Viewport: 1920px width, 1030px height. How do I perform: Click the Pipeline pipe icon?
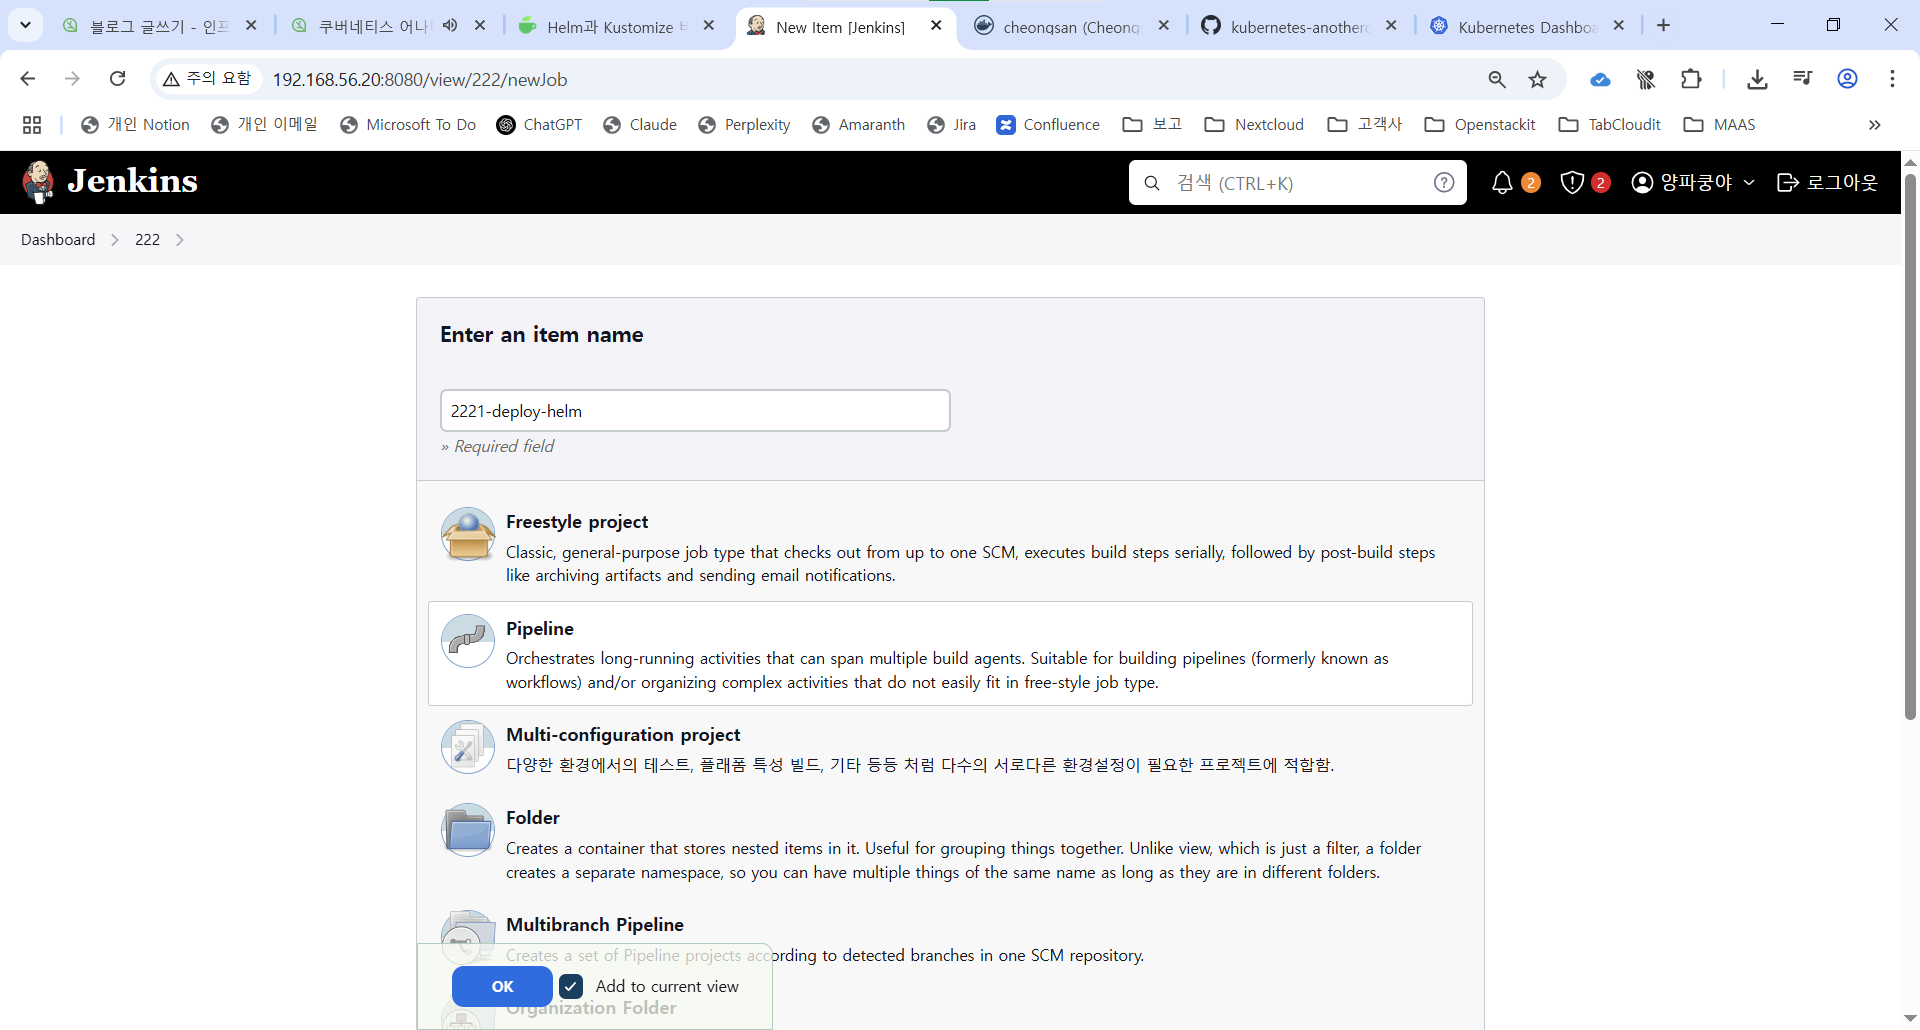point(468,641)
